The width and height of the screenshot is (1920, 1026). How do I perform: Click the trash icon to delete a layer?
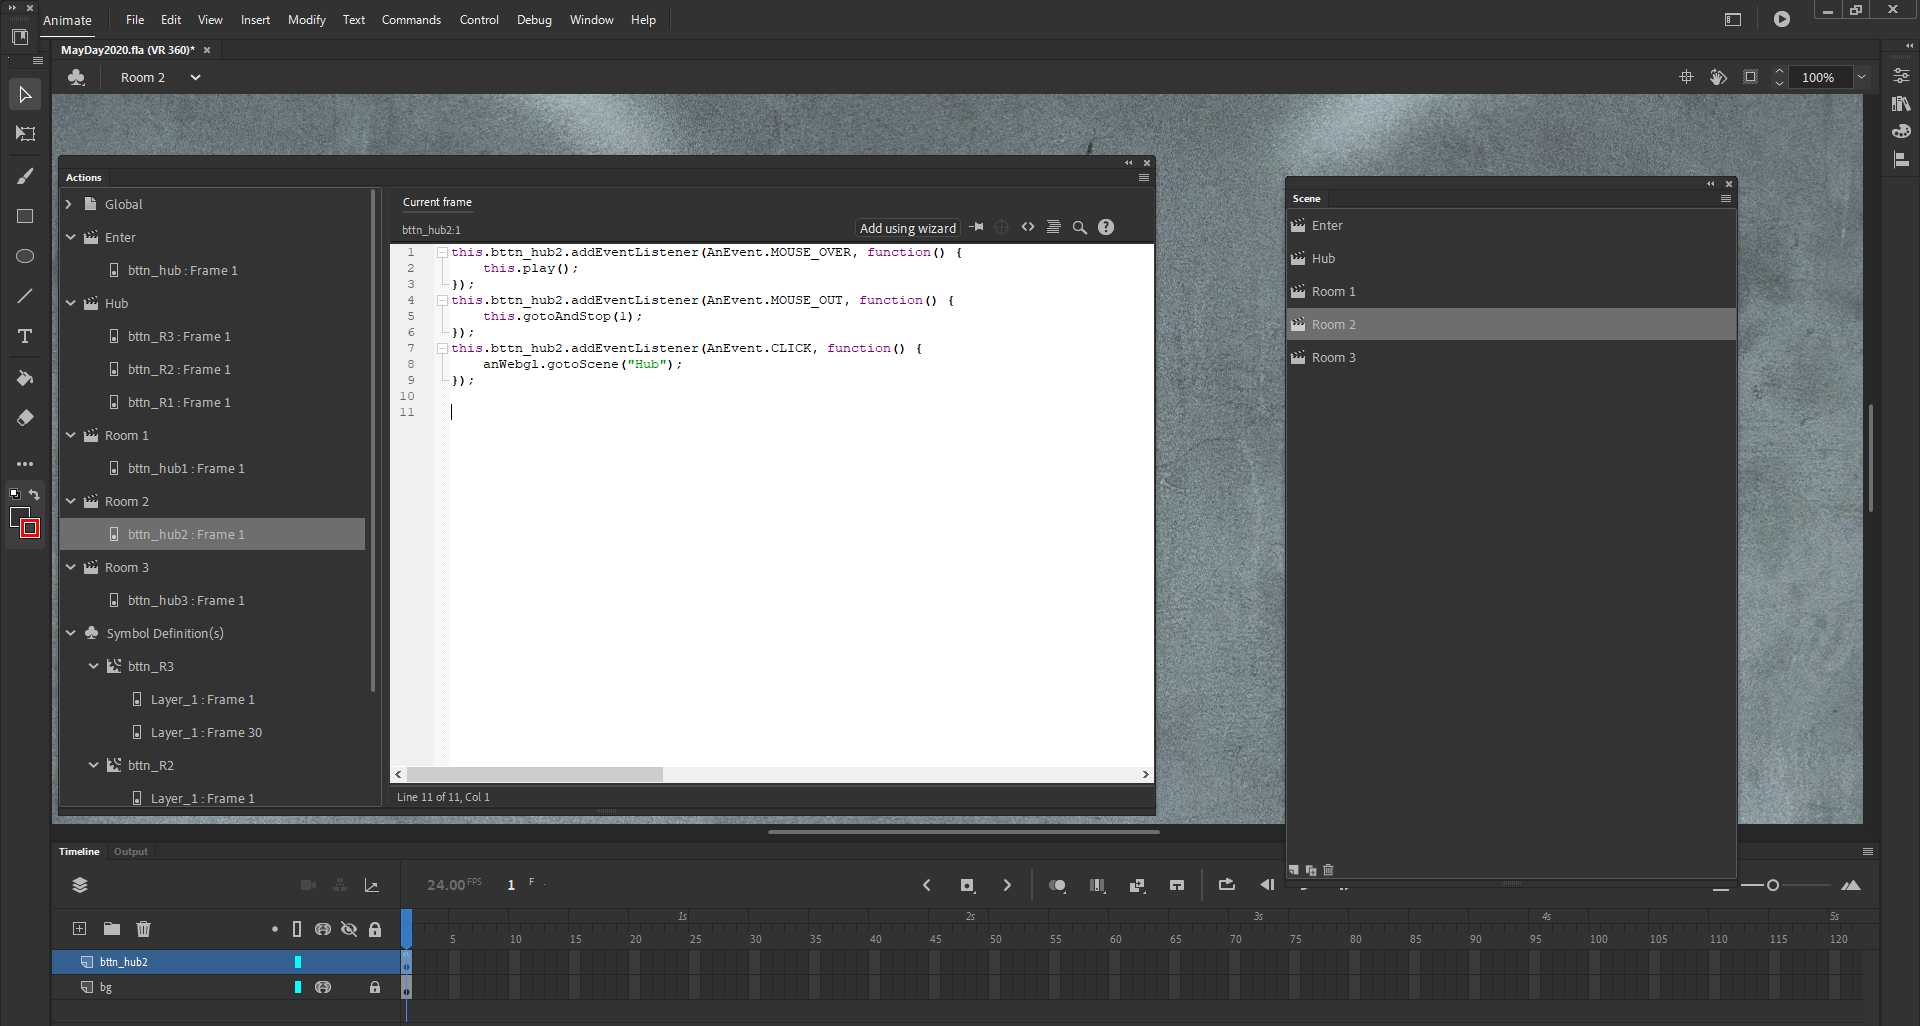pyautogui.click(x=143, y=929)
